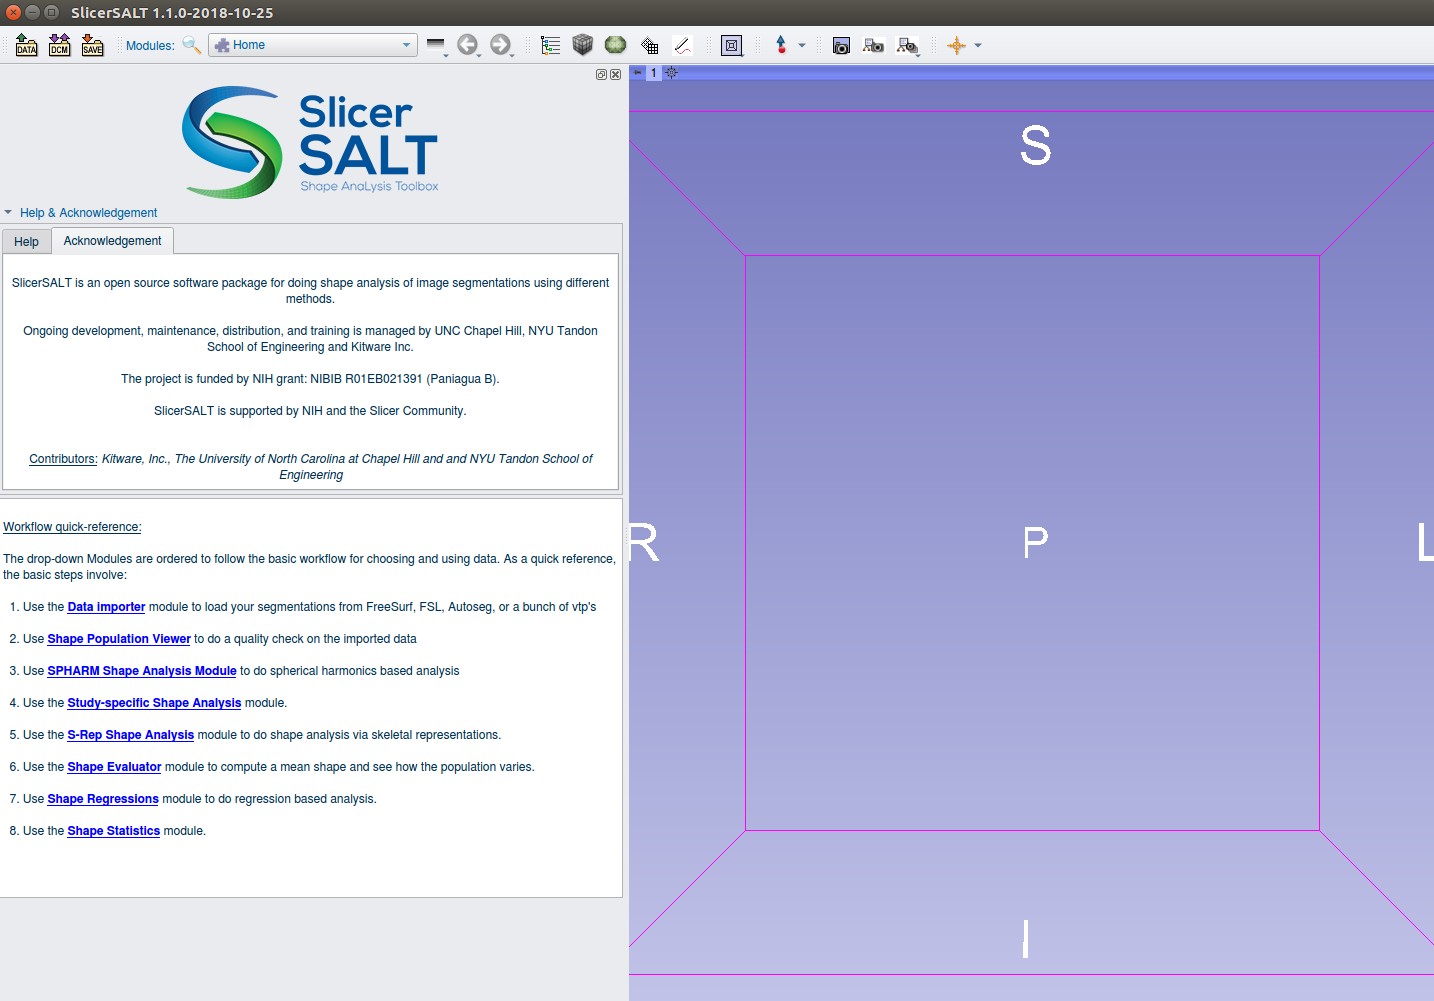1434x1001 pixels.
Task: Open the Volume Rendering cube icon
Action: point(583,45)
